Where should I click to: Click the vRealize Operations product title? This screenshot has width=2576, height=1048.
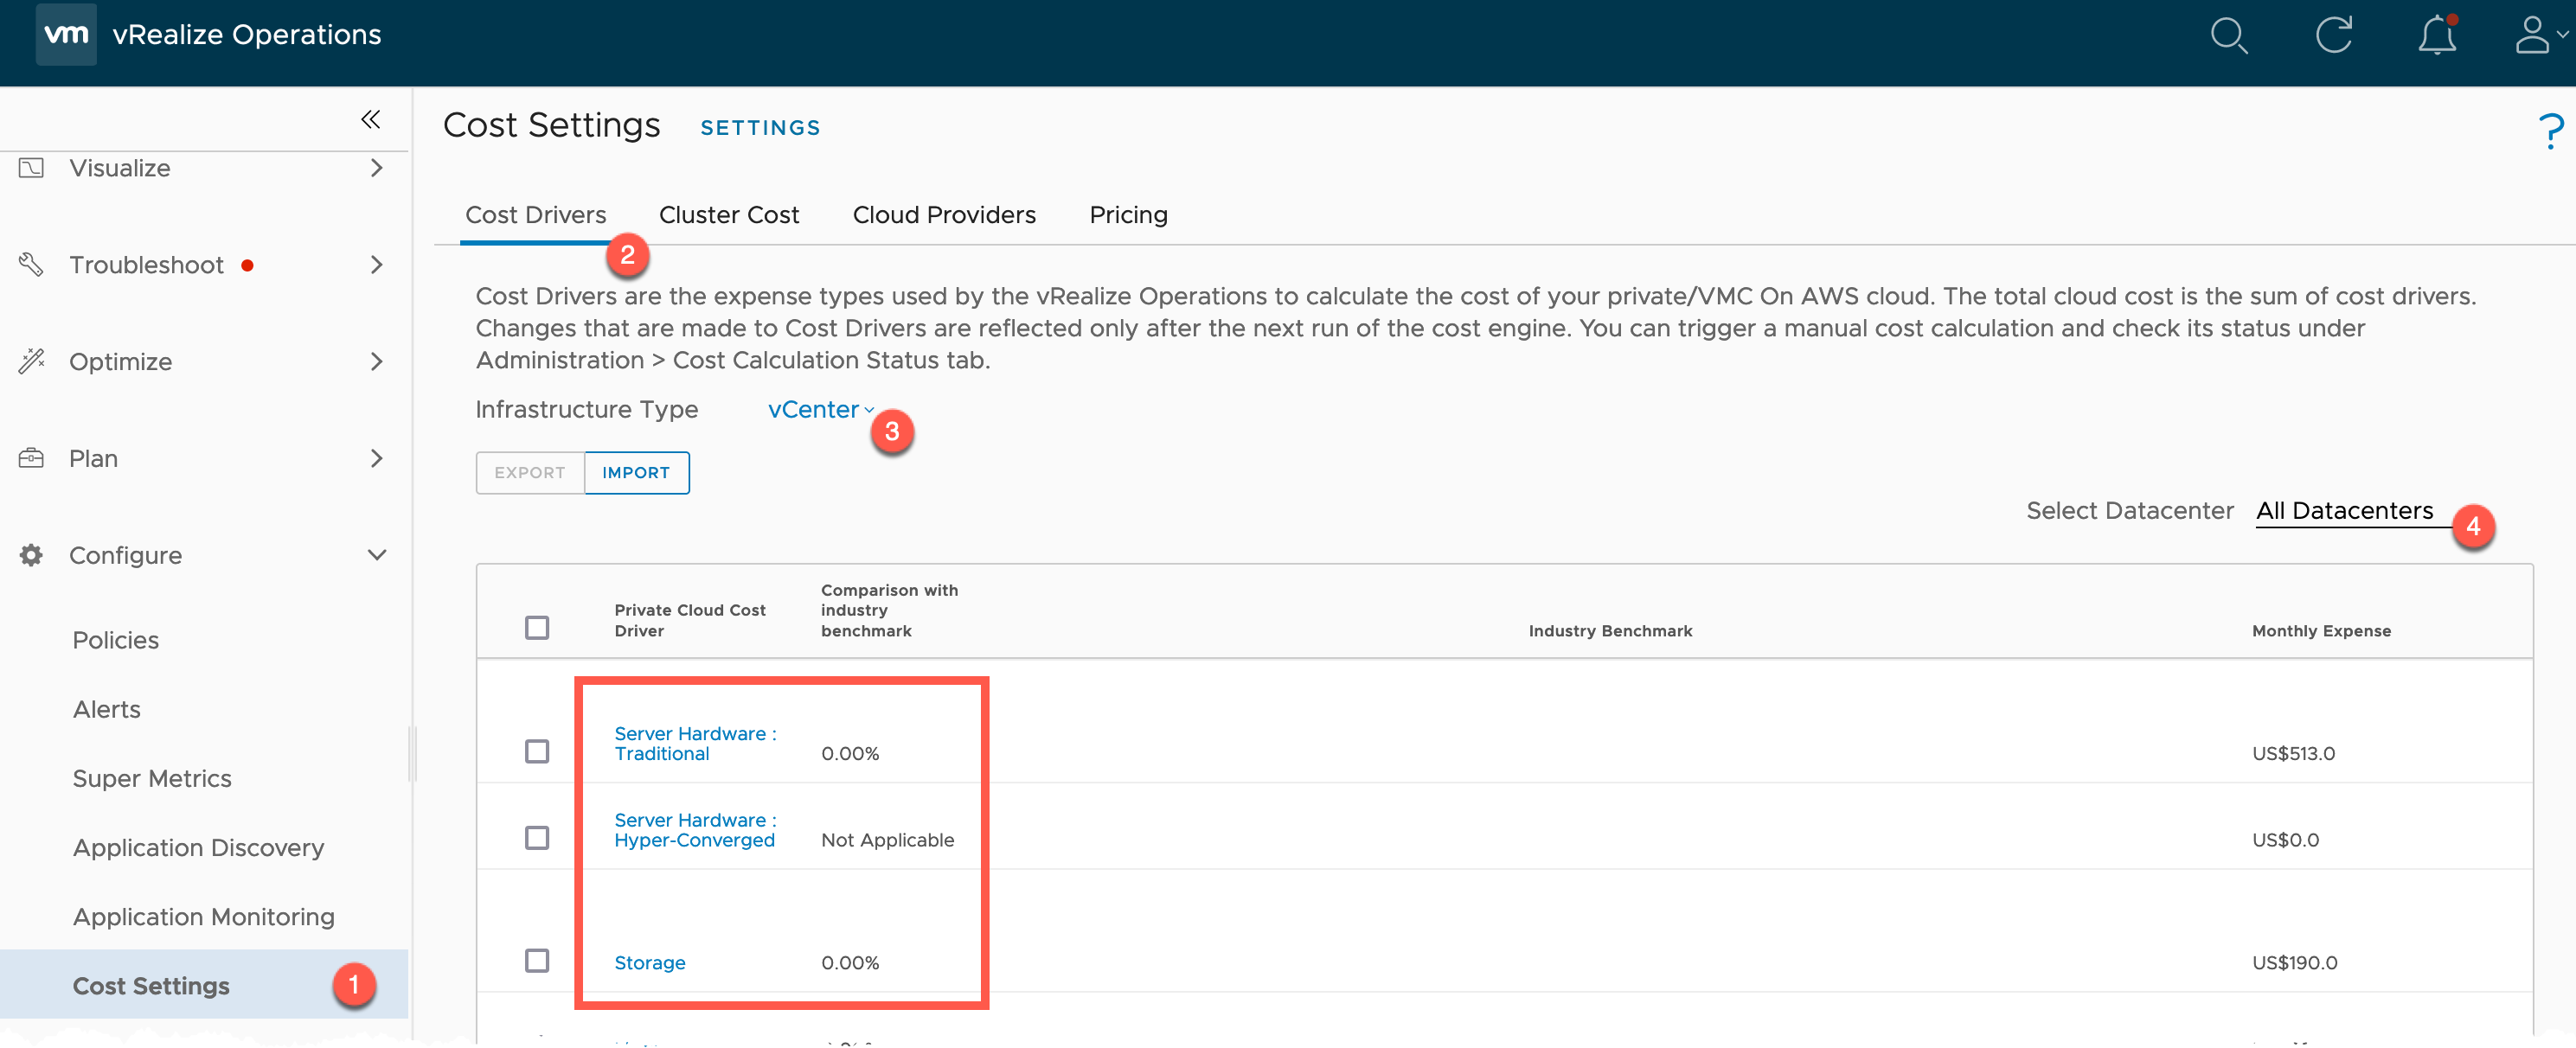[246, 35]
